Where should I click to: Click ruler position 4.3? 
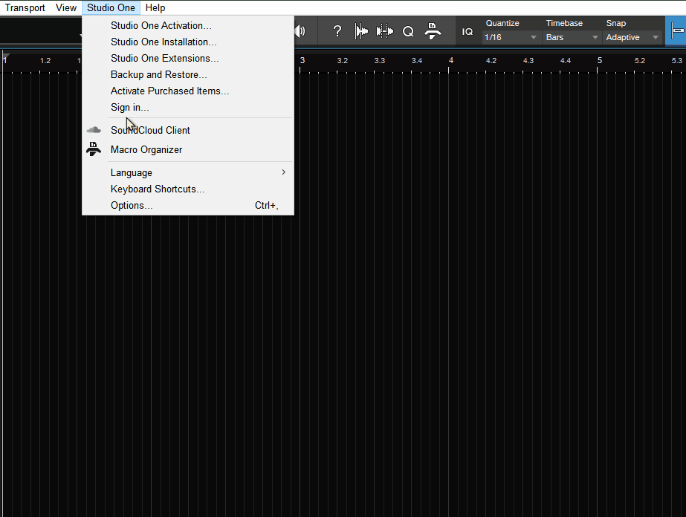(x=528, y=61)
